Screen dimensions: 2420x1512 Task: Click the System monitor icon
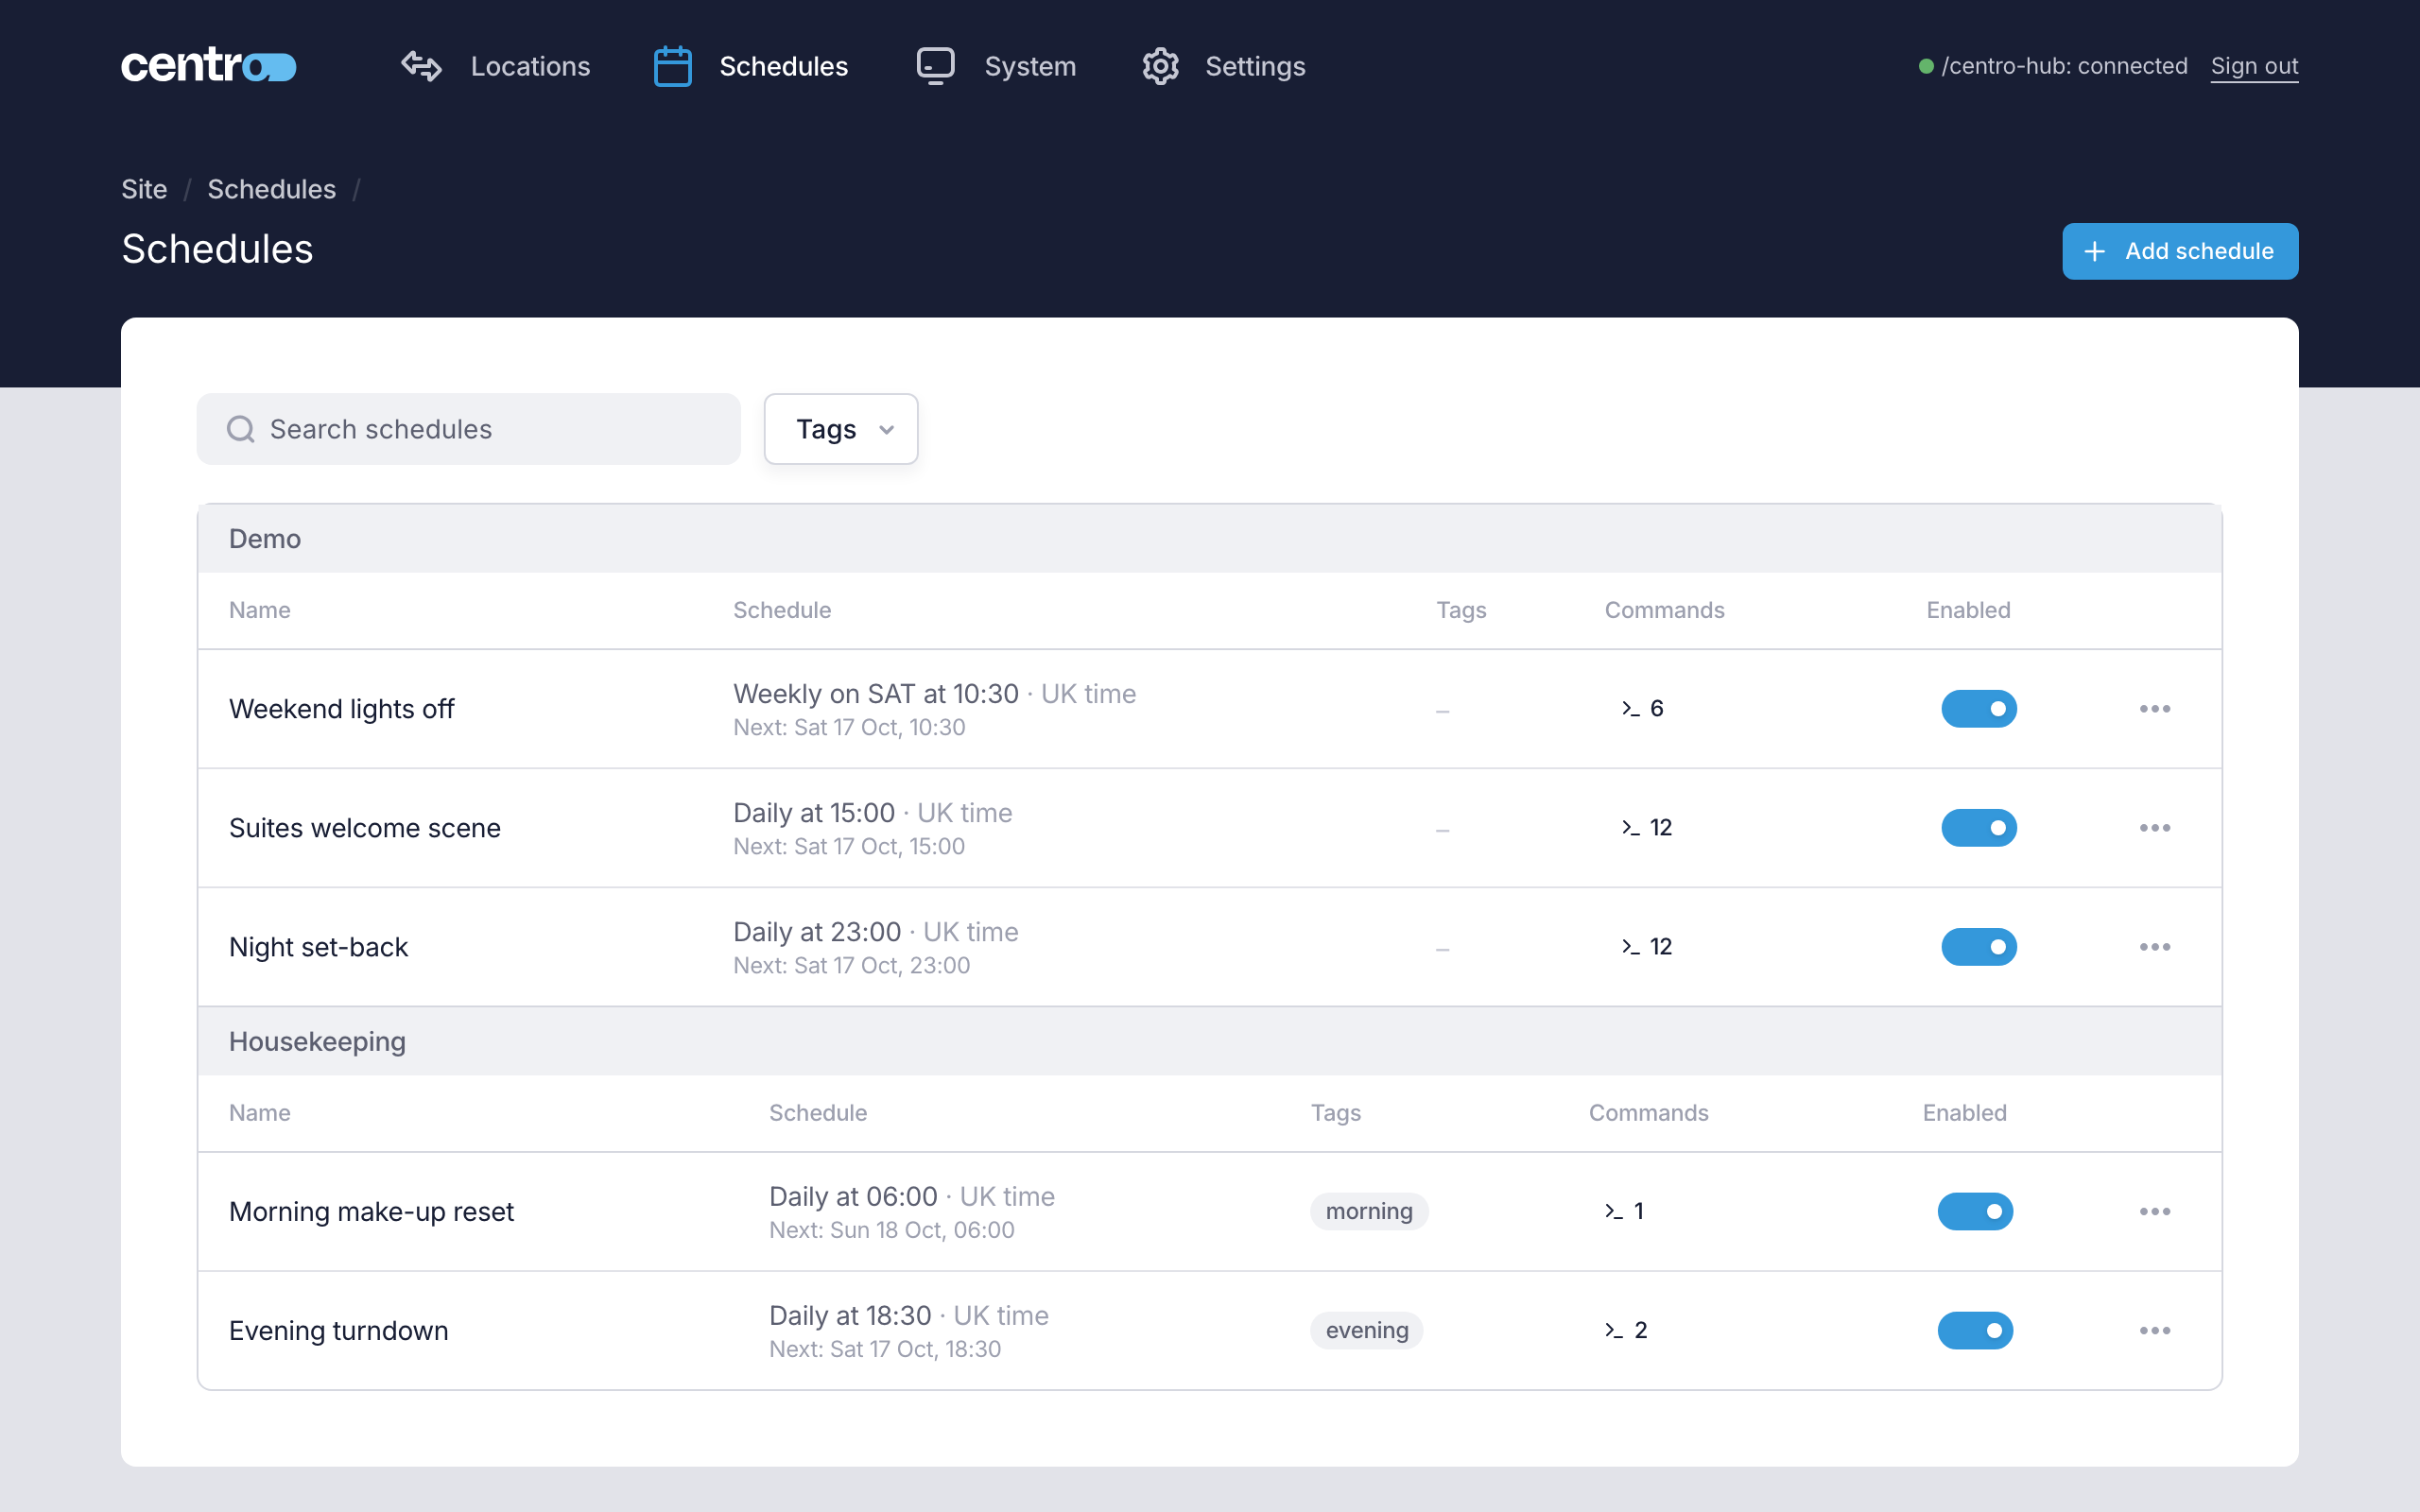tap(936, 66)
